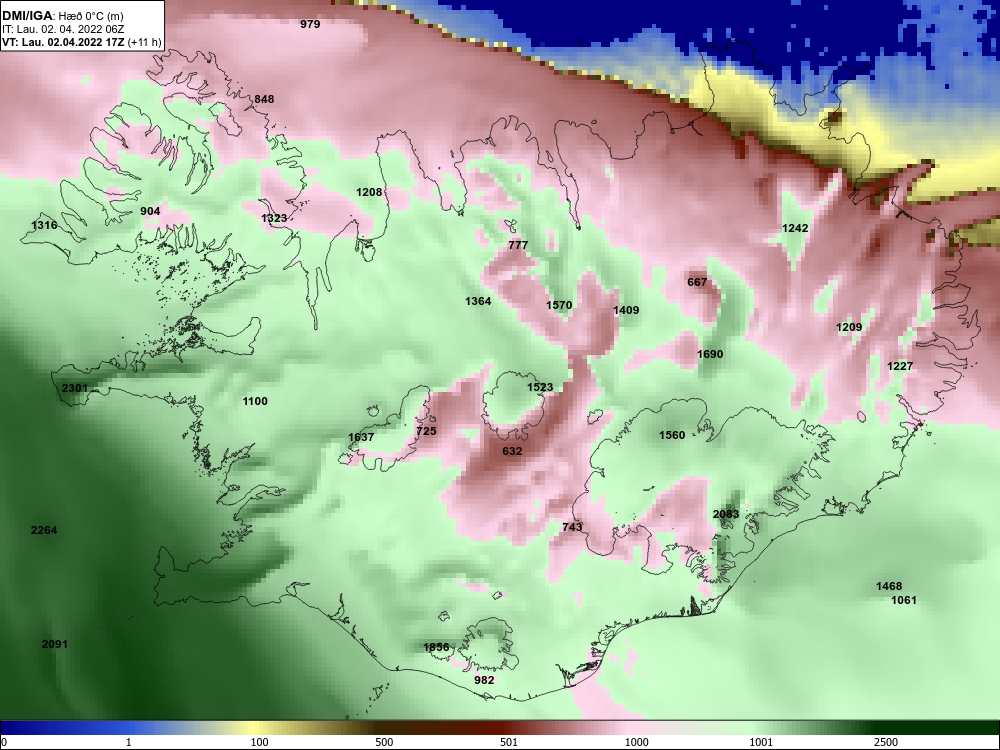Select the 2091 value in southwest
The image size is (1000, 750).
click(55, 644)
